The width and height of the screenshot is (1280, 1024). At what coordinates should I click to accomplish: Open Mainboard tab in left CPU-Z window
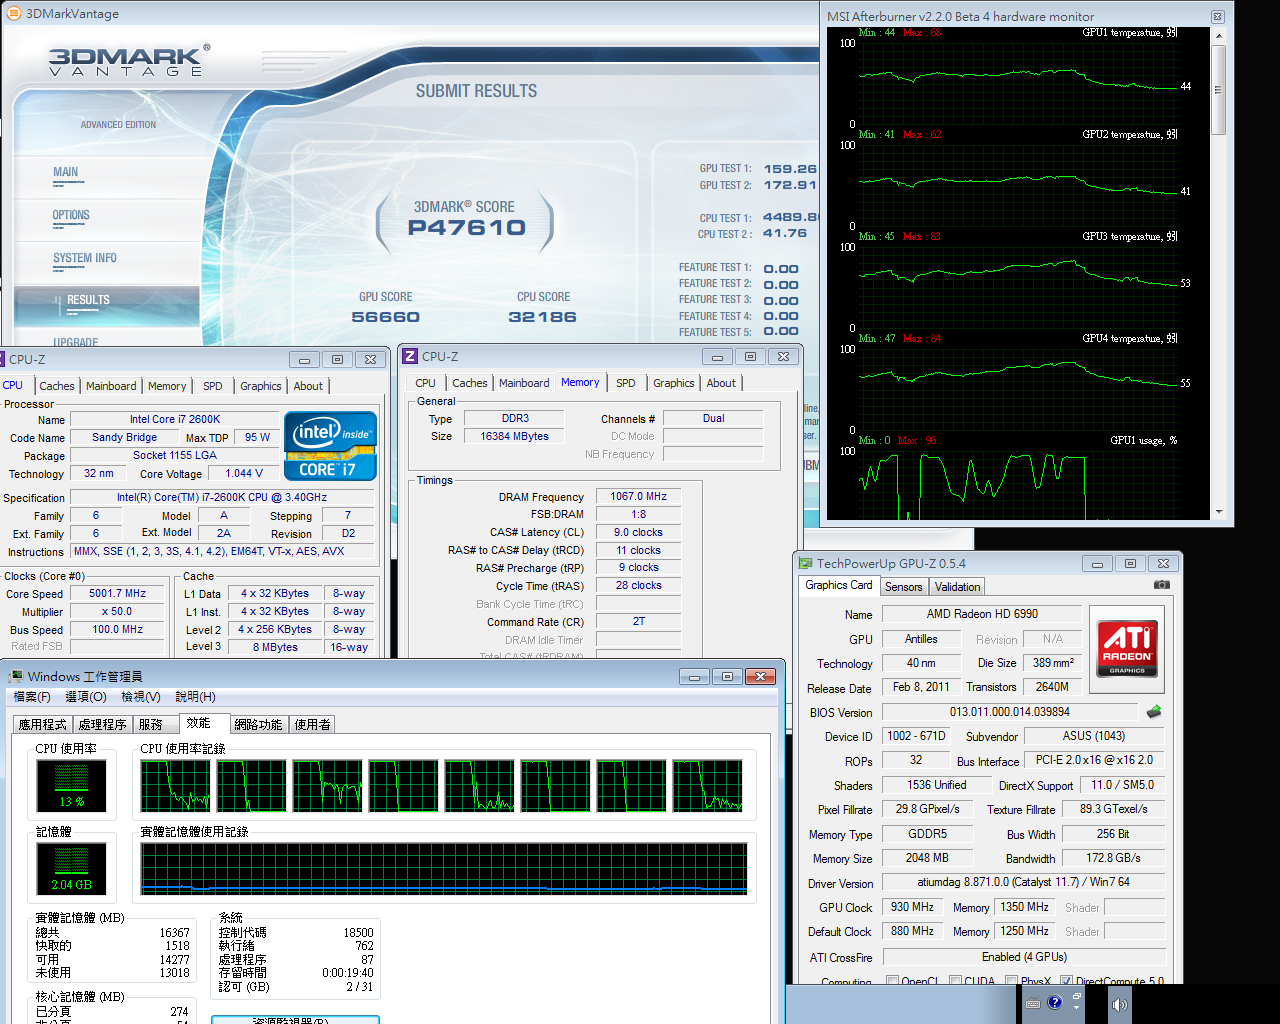coord(111,386)
